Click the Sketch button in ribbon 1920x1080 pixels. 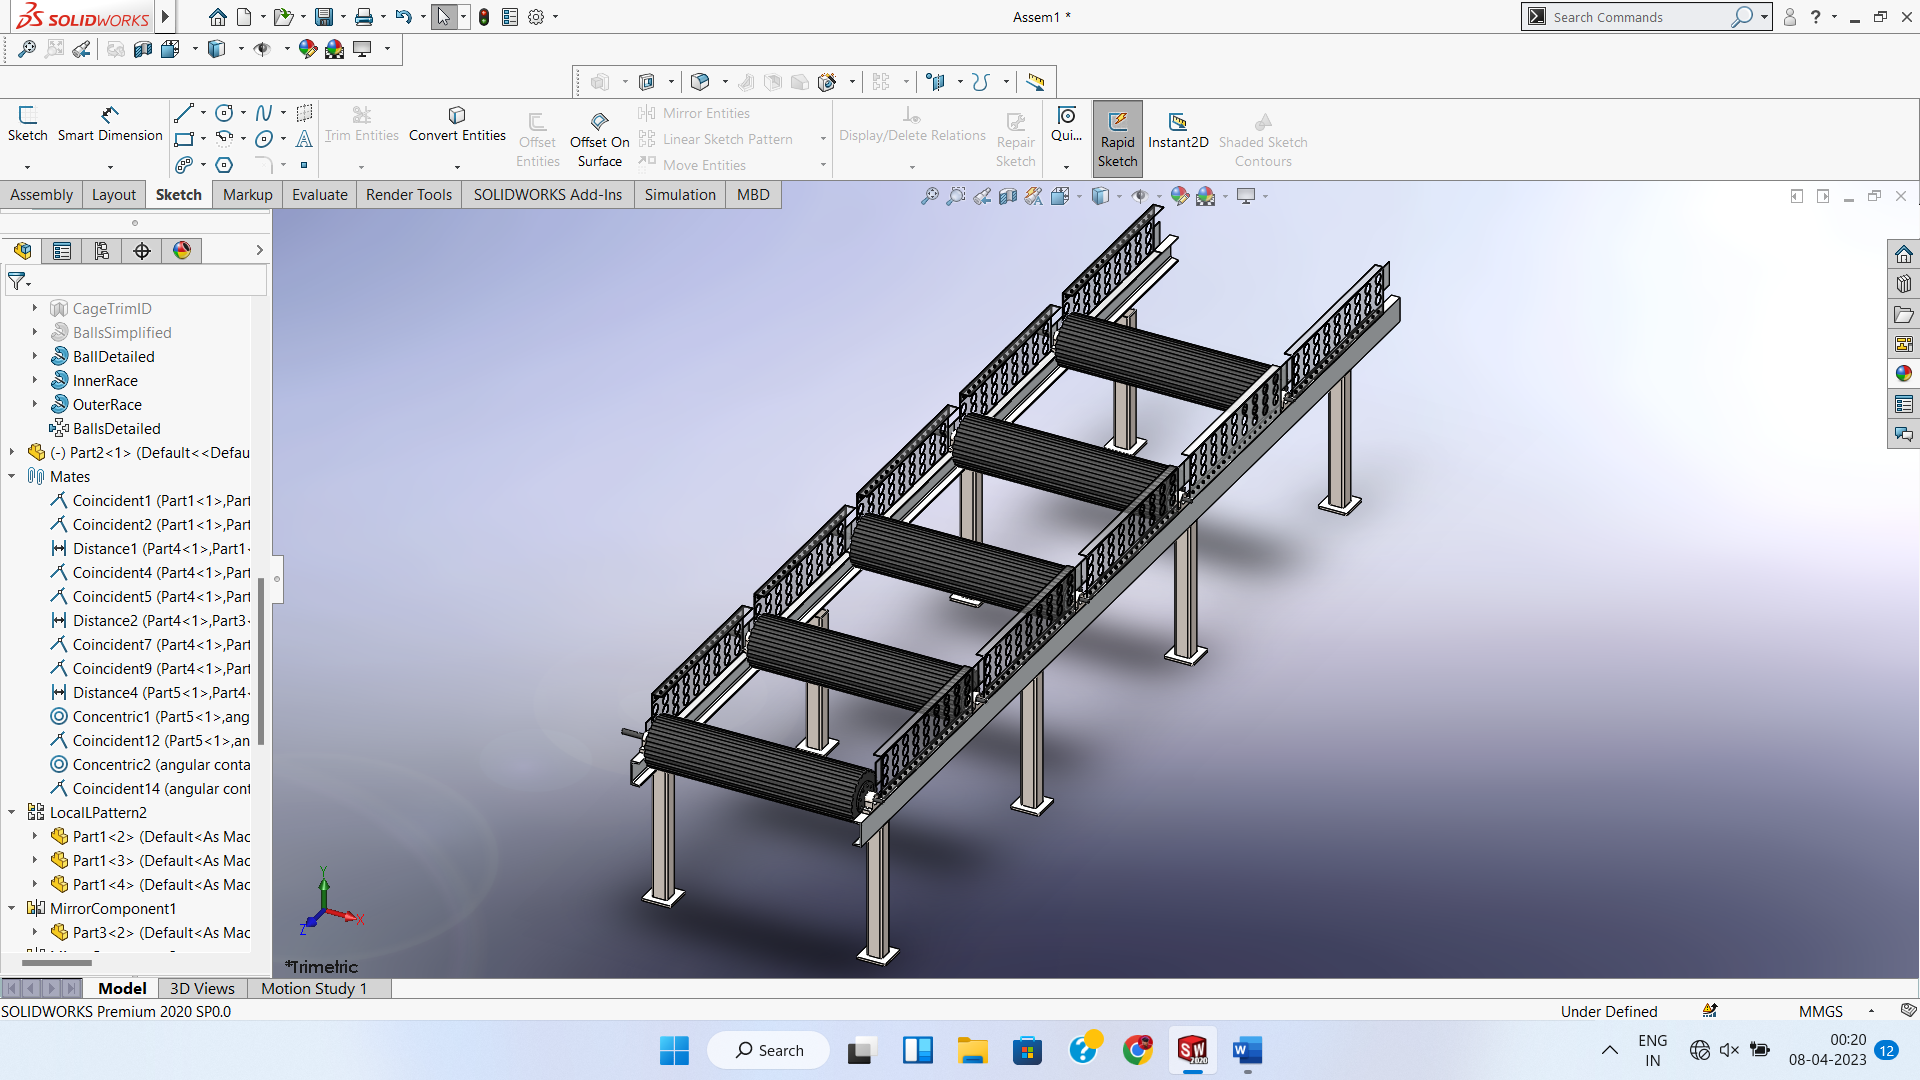(x=27, y=125)
